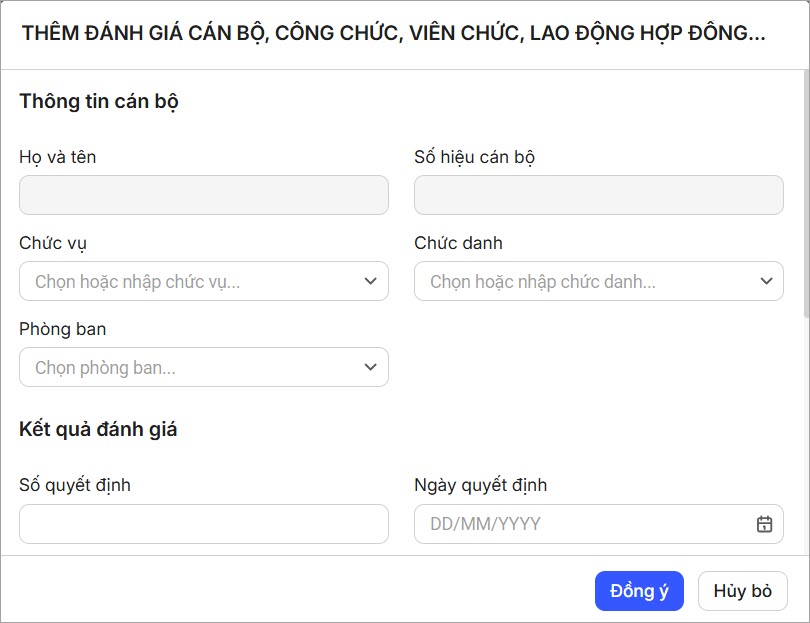Click the 'Kết quả đánh giá' section heading

[x=98, y=429]
